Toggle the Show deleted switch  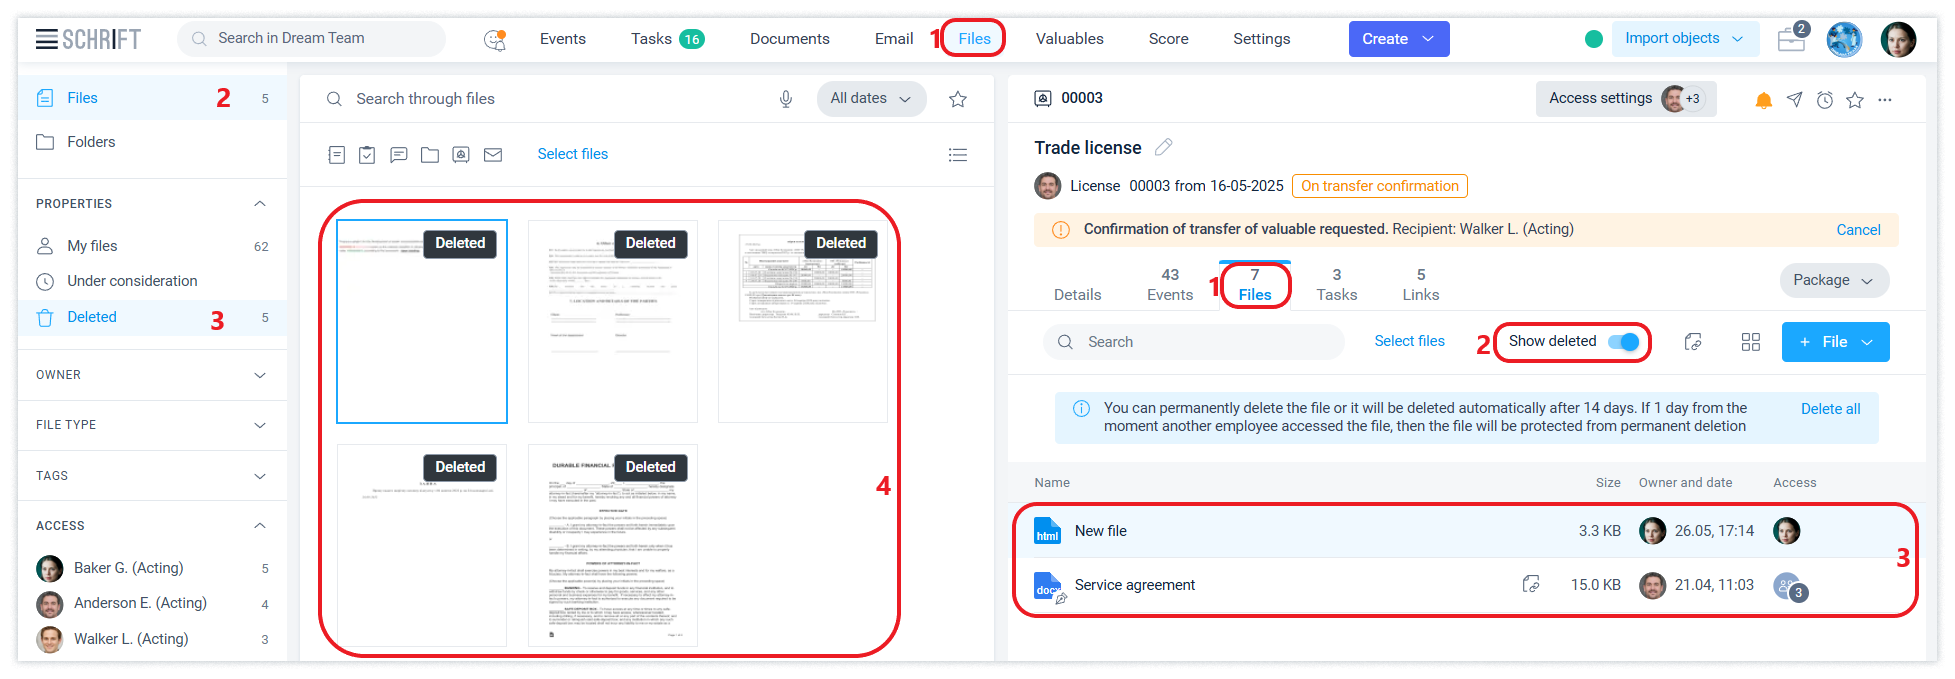pos(1623,342)
